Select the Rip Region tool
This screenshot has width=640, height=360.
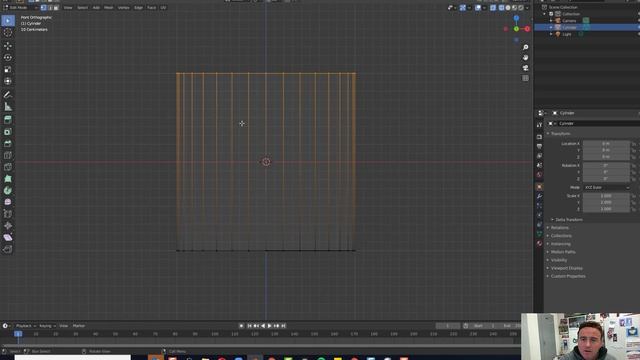(8, 249)
